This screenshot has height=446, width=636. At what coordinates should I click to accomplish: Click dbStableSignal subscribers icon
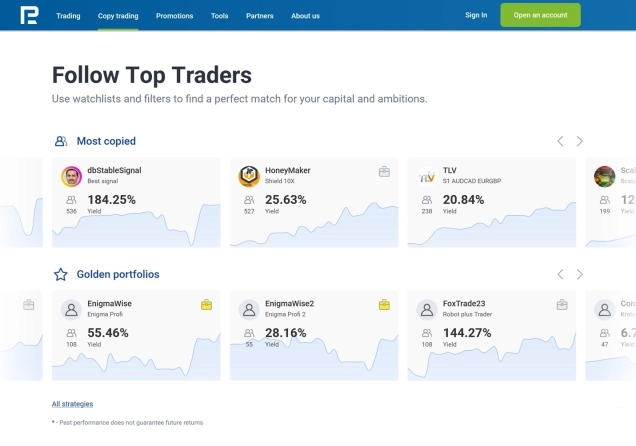(71, 200)
